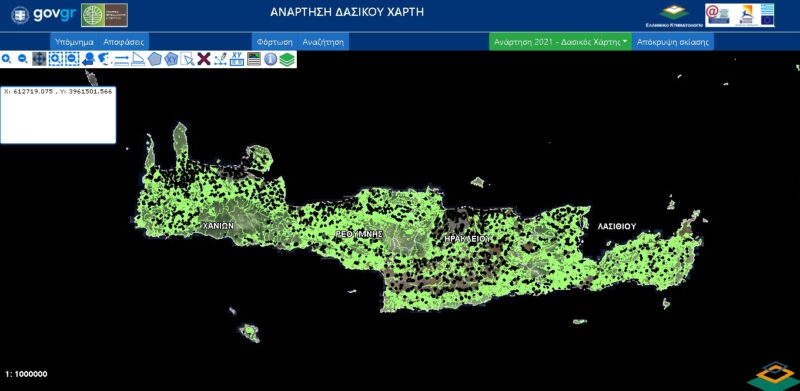Click the Φόρτωση menu item

(x=274, y=41)
